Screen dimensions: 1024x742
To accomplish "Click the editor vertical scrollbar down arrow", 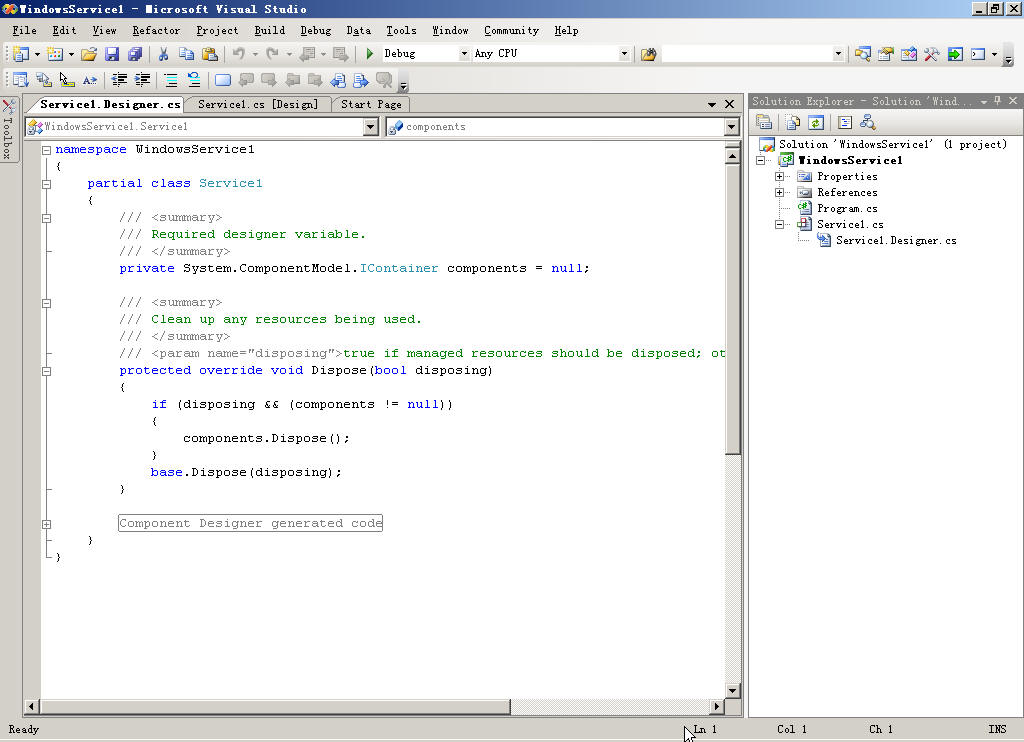I will tap(732, 690).
